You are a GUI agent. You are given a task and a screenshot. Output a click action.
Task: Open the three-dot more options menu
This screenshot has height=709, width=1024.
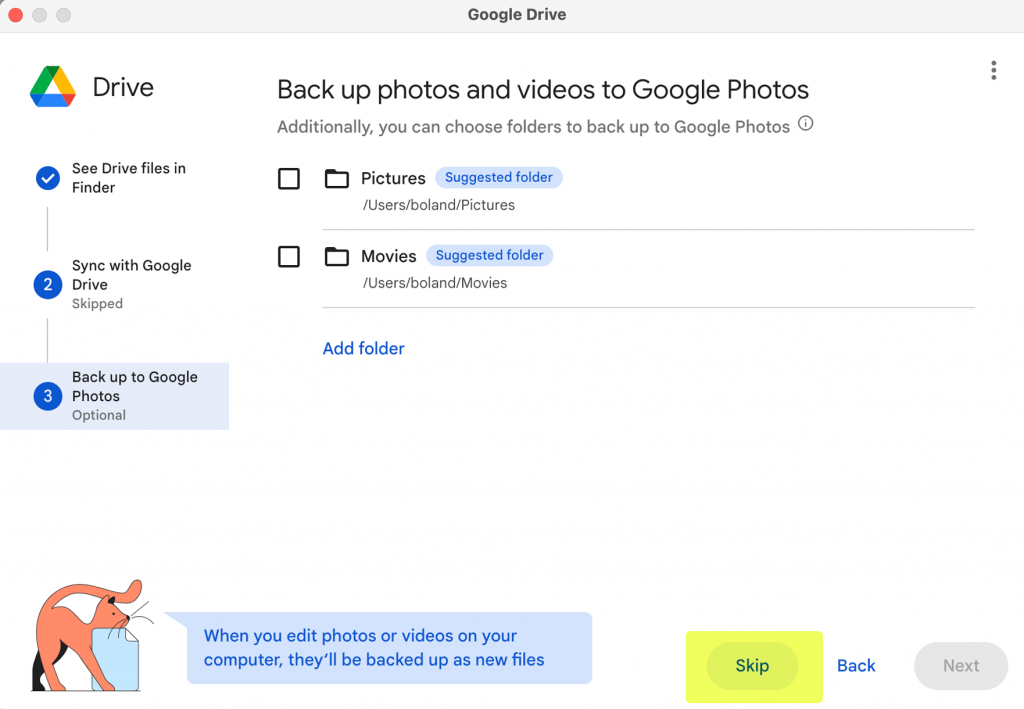993,70
